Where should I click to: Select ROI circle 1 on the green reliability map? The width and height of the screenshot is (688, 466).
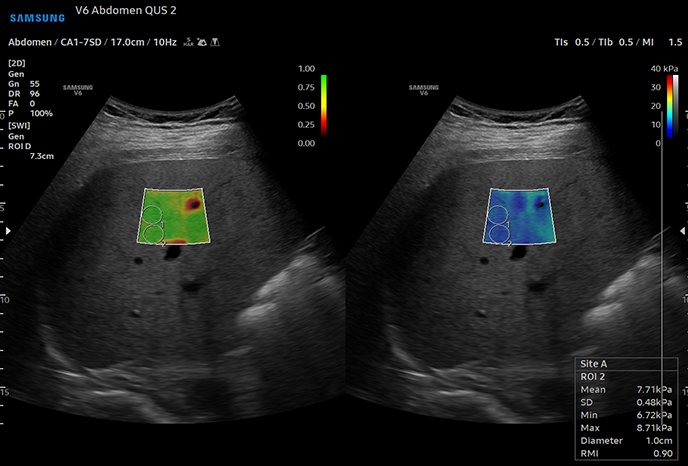(x=151, y=214)
